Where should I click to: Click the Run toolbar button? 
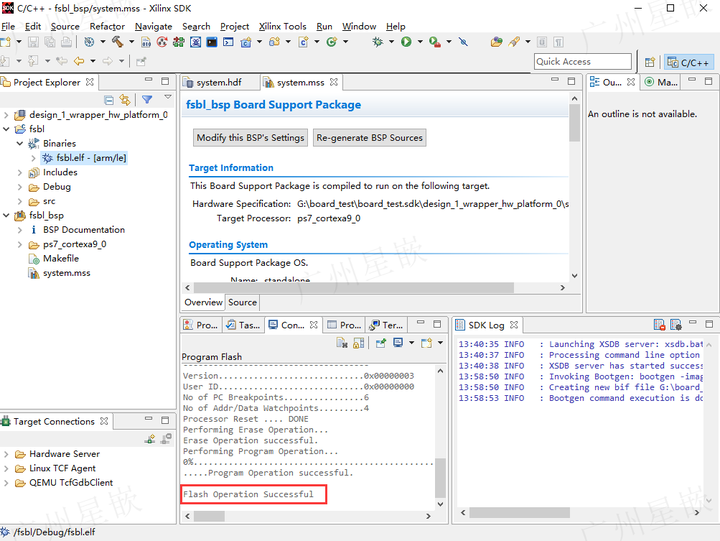pos(406,42)
